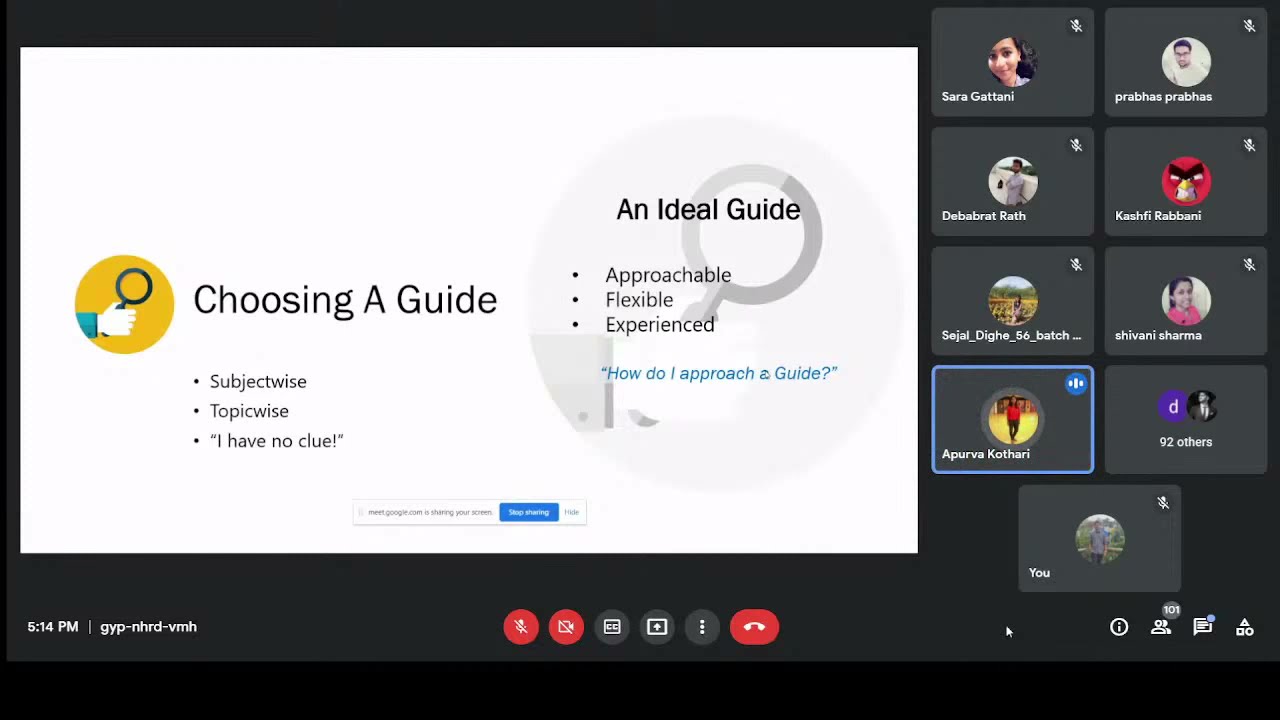Image resolution: width=1280 pixels, height=720 pixels.
Task: Select Debabrat Rath's tile
Action: pos(1012,181)
